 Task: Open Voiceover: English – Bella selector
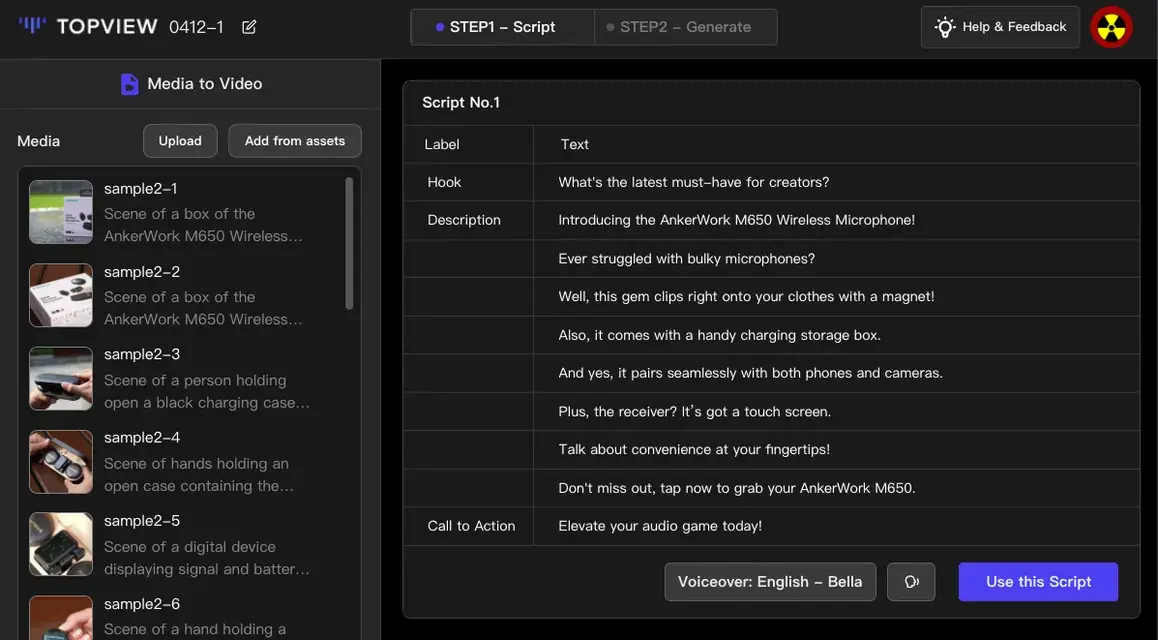point(770,582)
